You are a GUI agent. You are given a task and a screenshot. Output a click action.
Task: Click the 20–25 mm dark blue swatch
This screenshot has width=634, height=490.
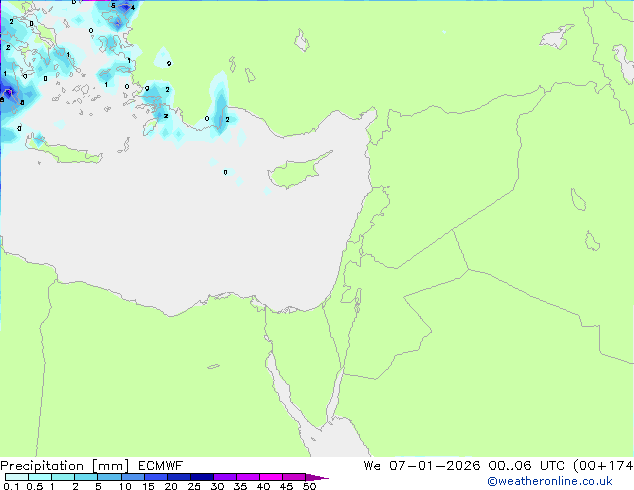178,477
